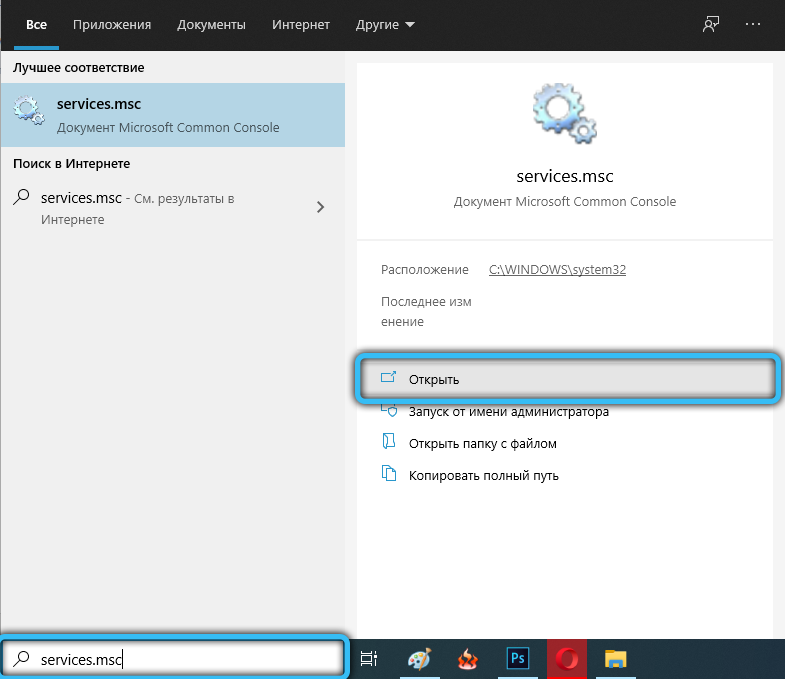The image size is (785, 679).
Task: Switch to Opera browser in taskbar
Action: pos(567,659)
